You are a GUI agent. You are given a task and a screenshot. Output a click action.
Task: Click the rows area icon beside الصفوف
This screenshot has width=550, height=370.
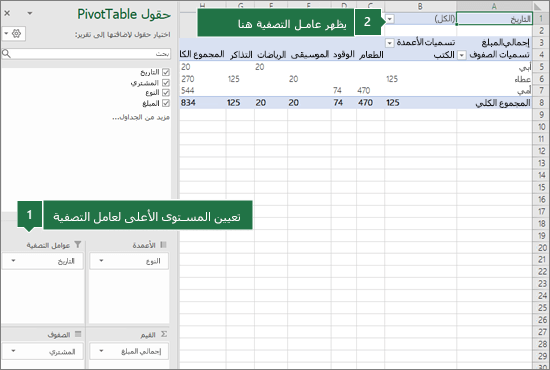tap(78, 334)
